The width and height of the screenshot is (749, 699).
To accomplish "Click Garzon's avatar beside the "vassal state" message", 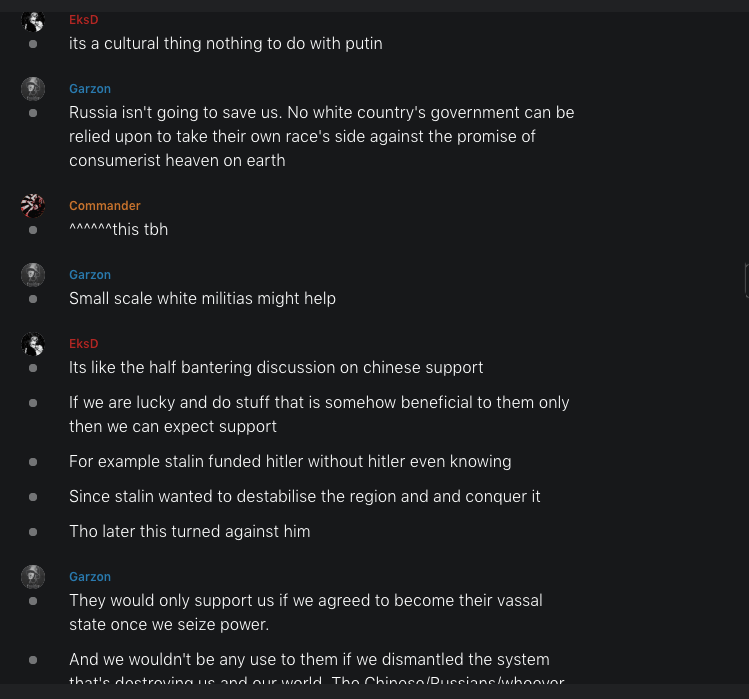I will pyautogui.click(x=33, y=577).
